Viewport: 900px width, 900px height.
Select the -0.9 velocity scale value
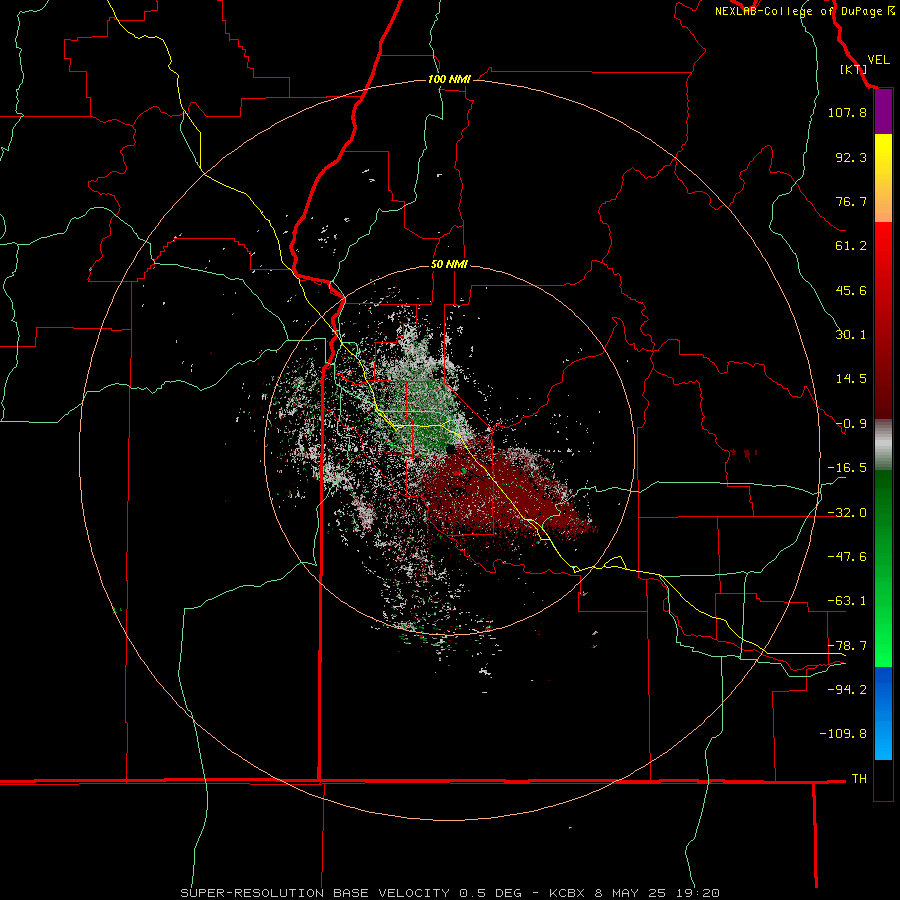click(x=851, y=424)
